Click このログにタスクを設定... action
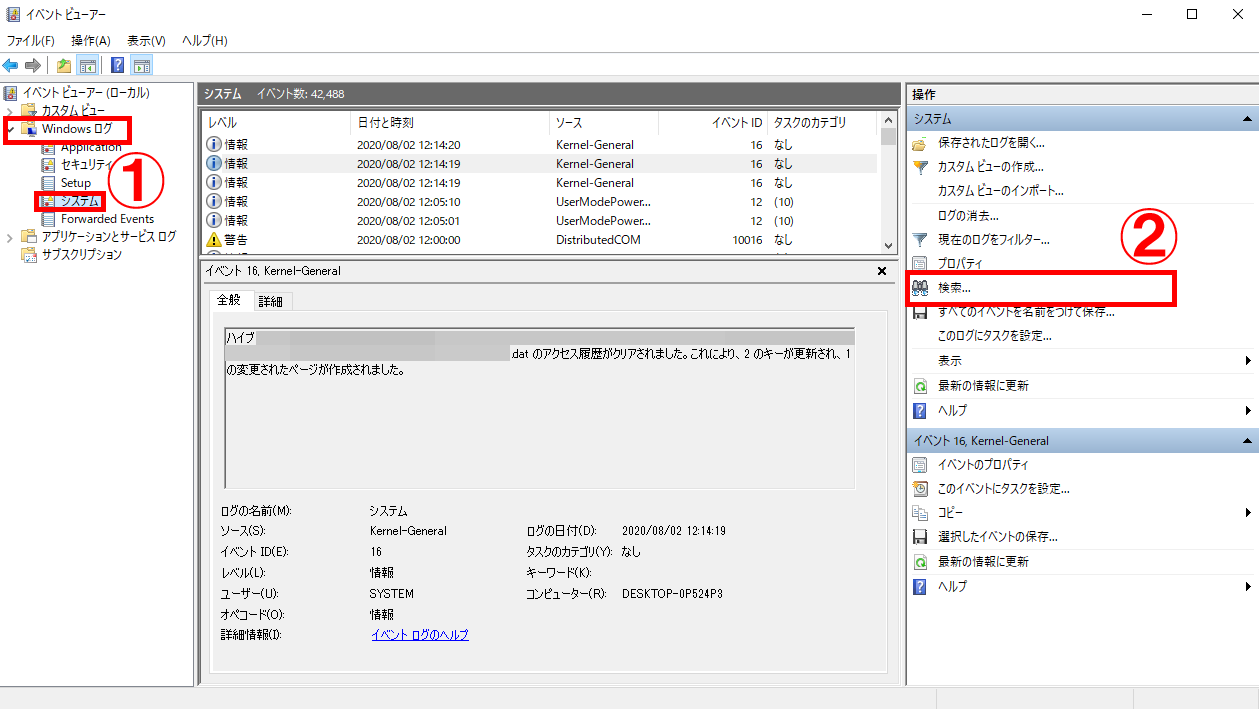The height and width of the screenshot is (709, 1259). coord(995,336)
